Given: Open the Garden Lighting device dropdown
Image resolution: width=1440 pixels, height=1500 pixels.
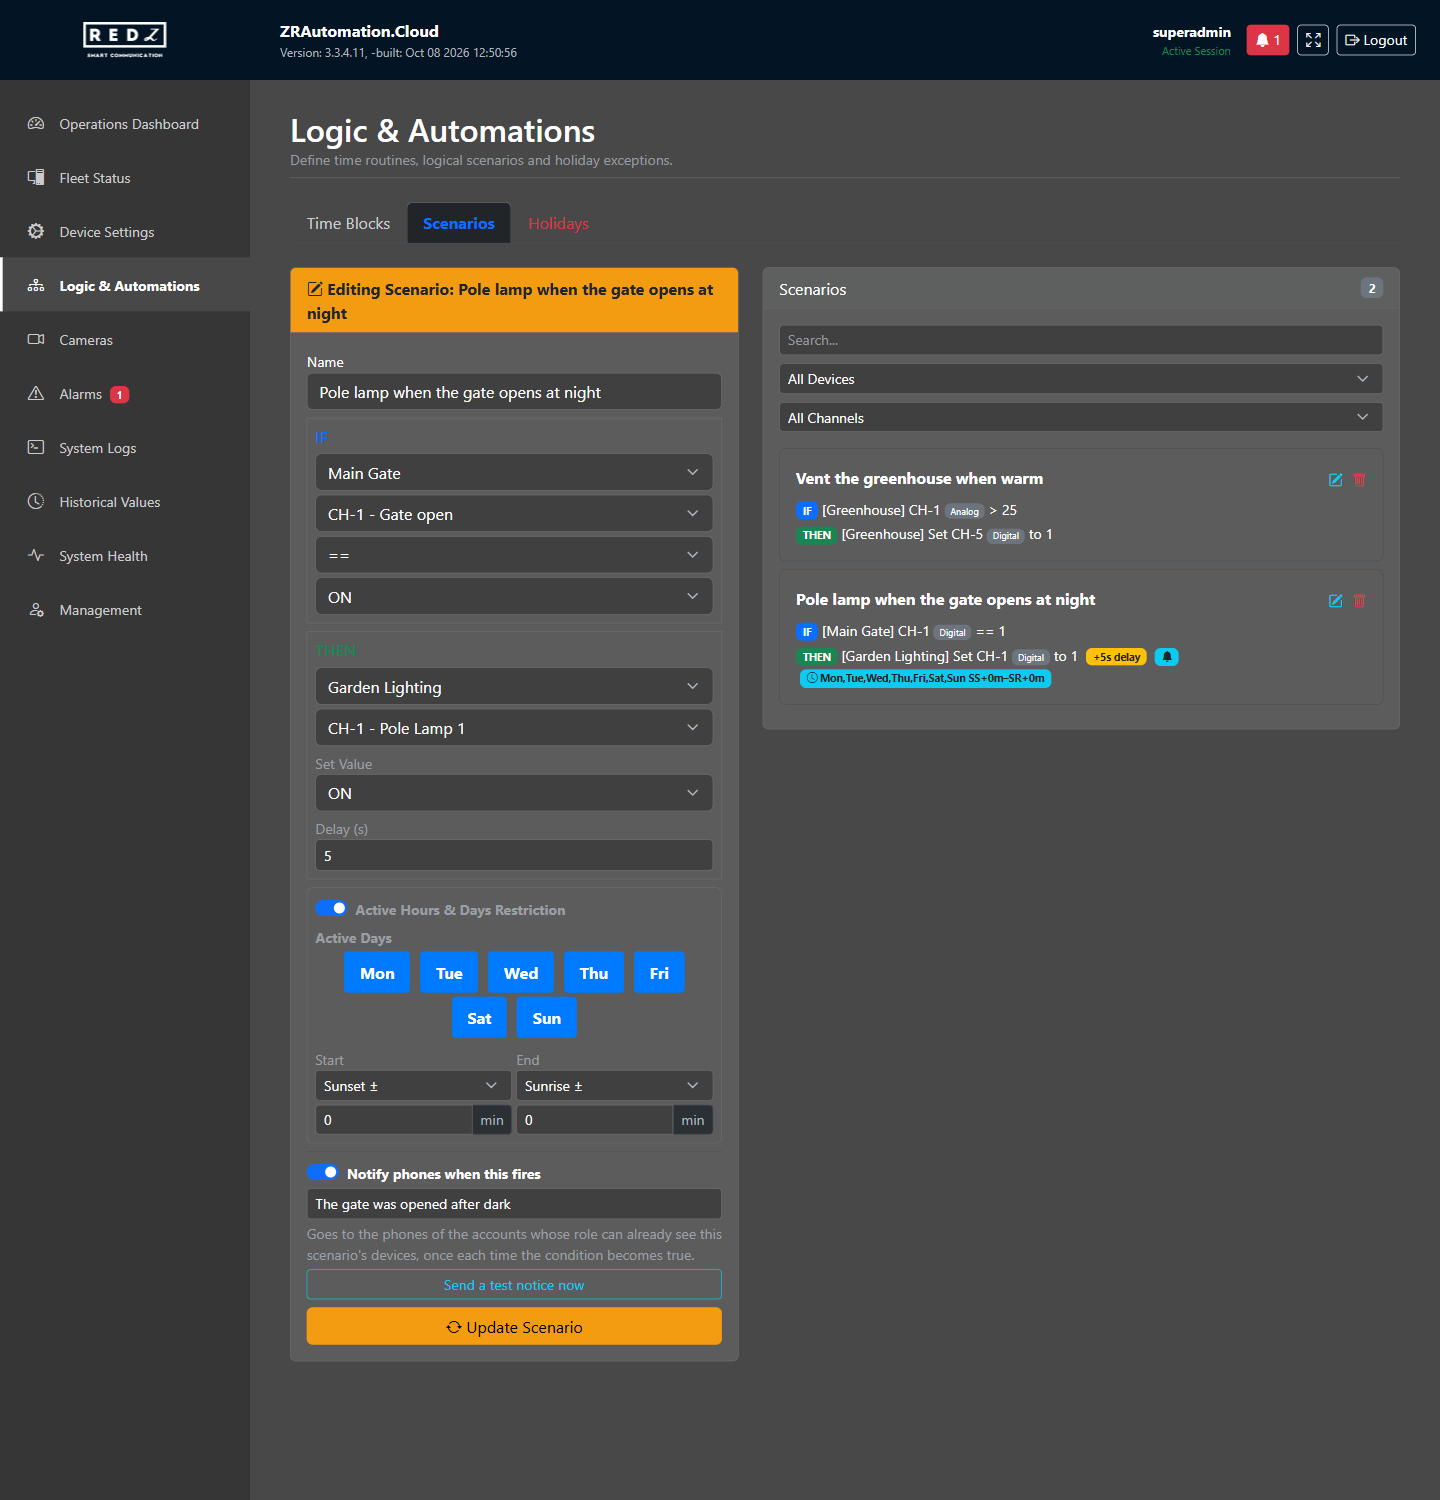Looking at the screenshot, I should pos(514,687).
